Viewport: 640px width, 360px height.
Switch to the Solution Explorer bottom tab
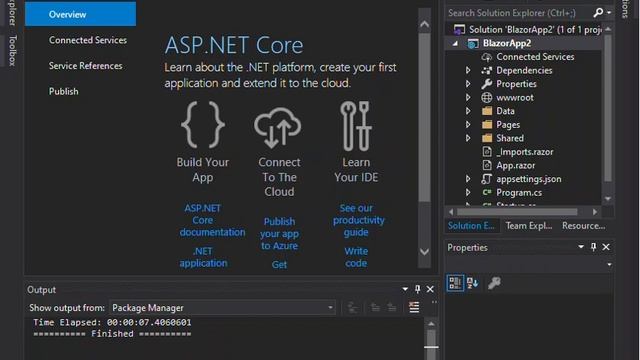(472, 226)
